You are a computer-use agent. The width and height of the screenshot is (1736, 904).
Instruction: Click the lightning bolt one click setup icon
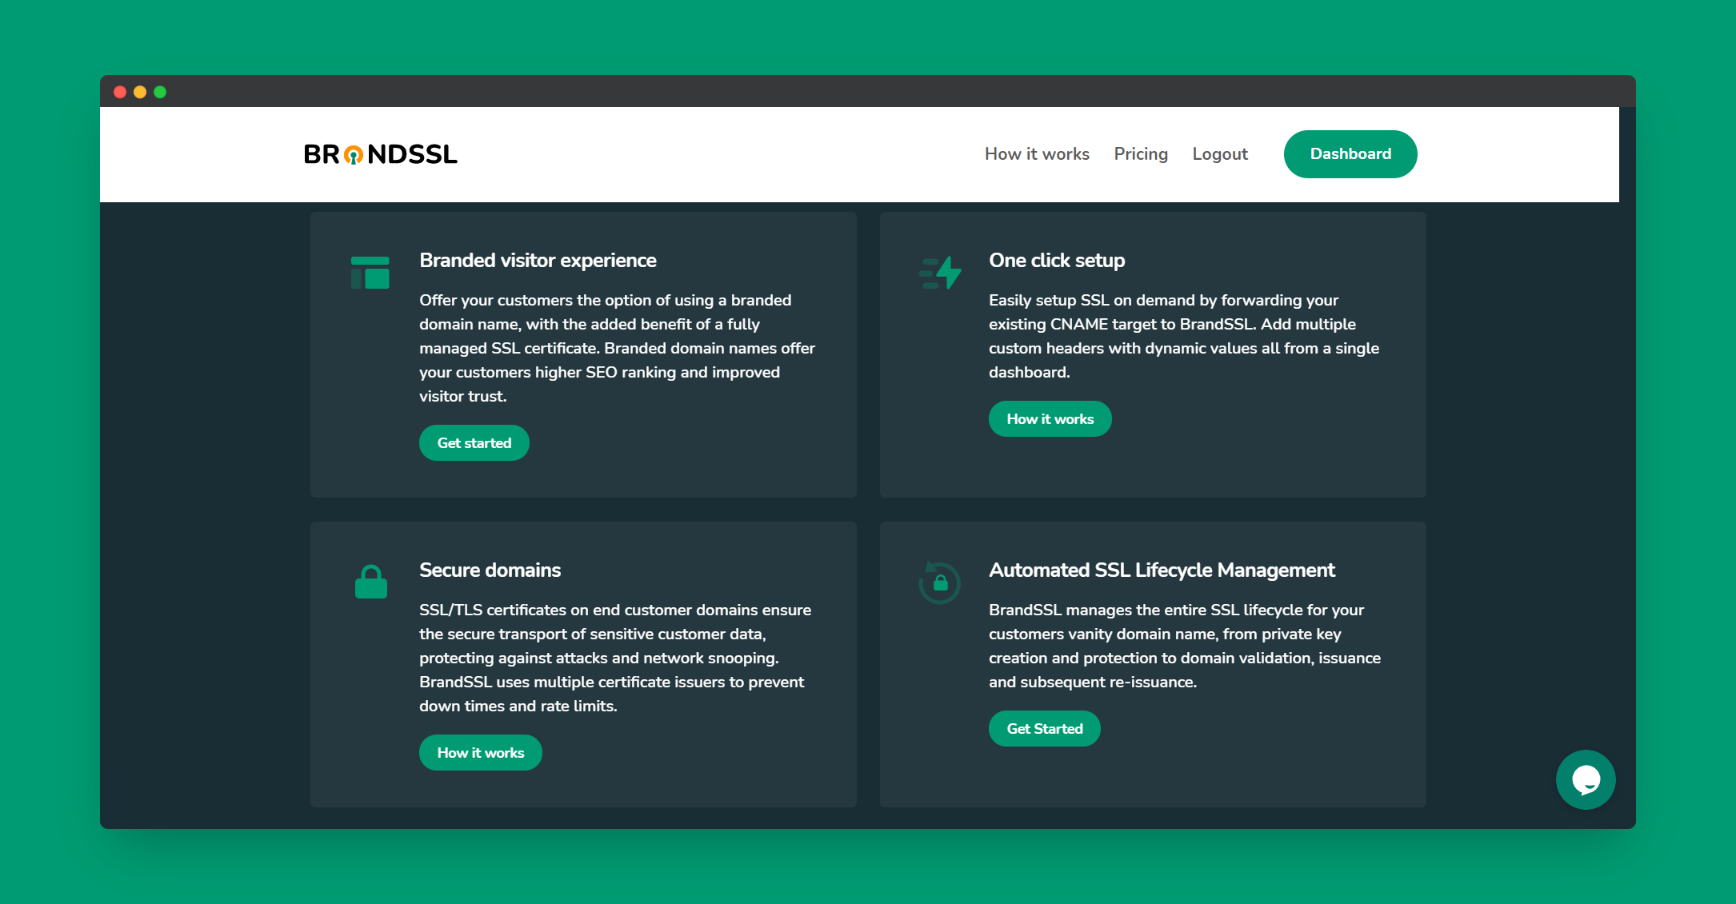click(939, 272)
